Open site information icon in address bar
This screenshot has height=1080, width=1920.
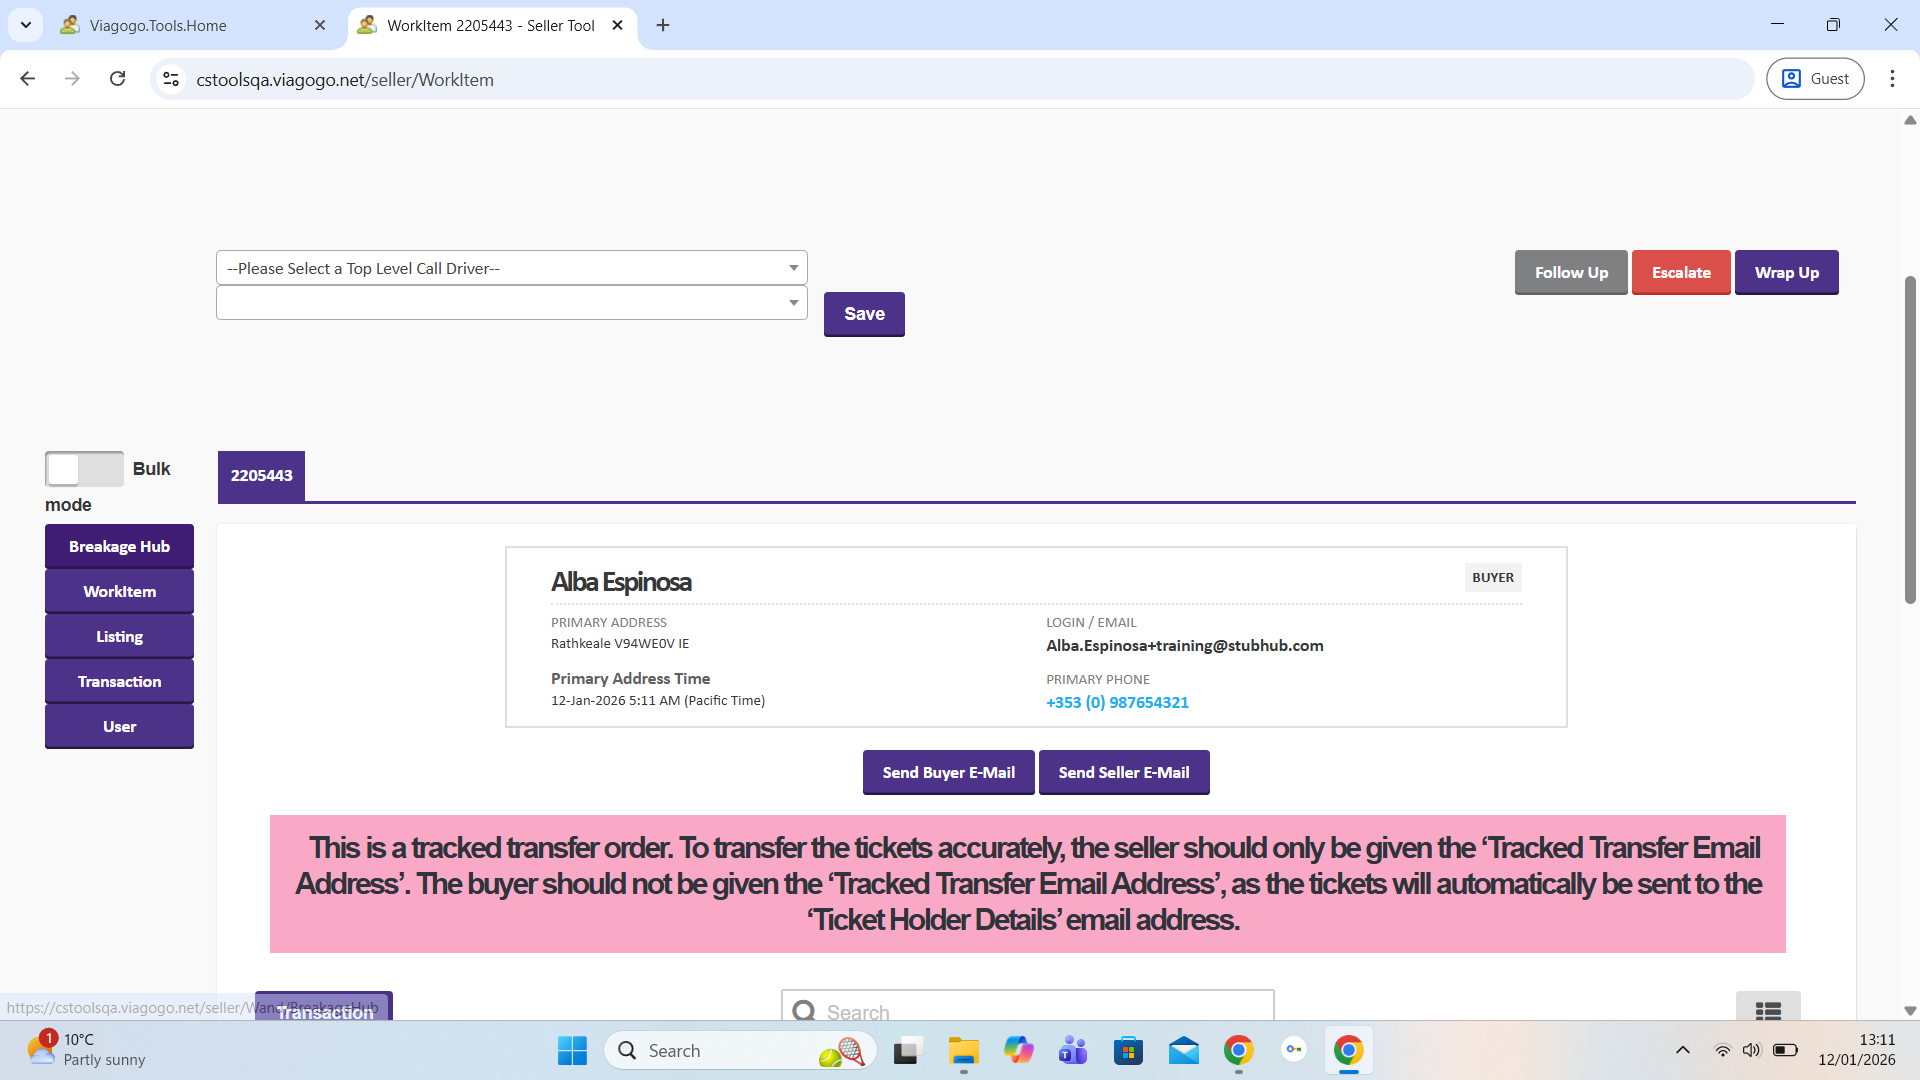click(171, 79)
